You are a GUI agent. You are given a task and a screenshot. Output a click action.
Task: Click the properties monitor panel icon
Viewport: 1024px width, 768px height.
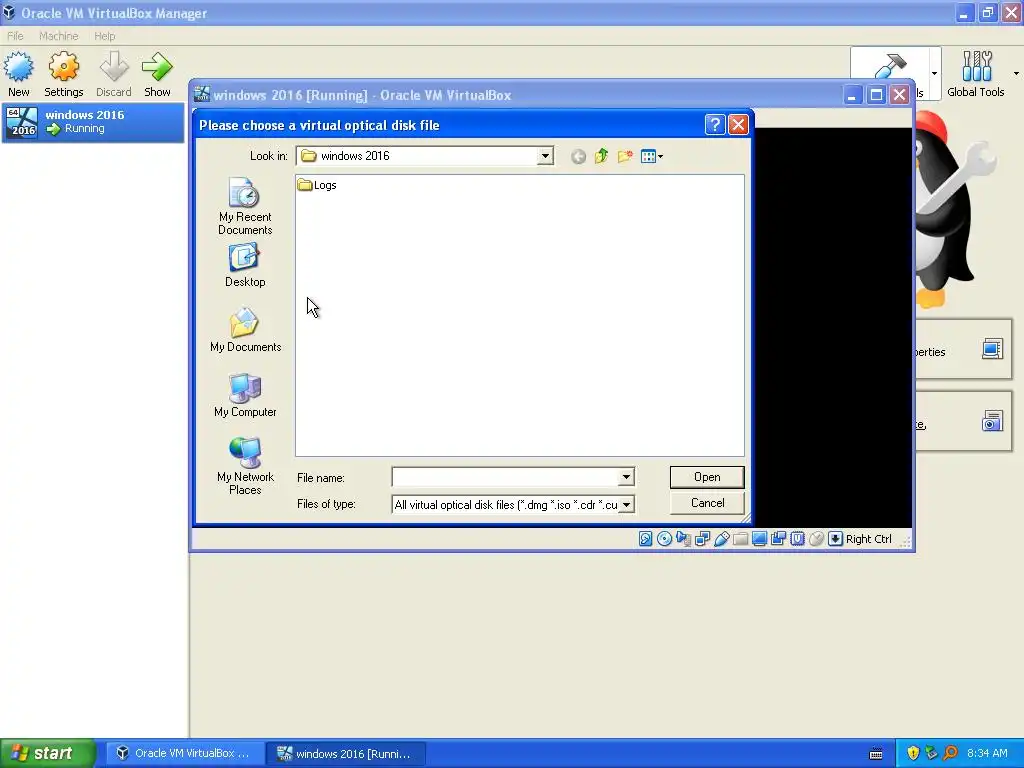(992, 349)
